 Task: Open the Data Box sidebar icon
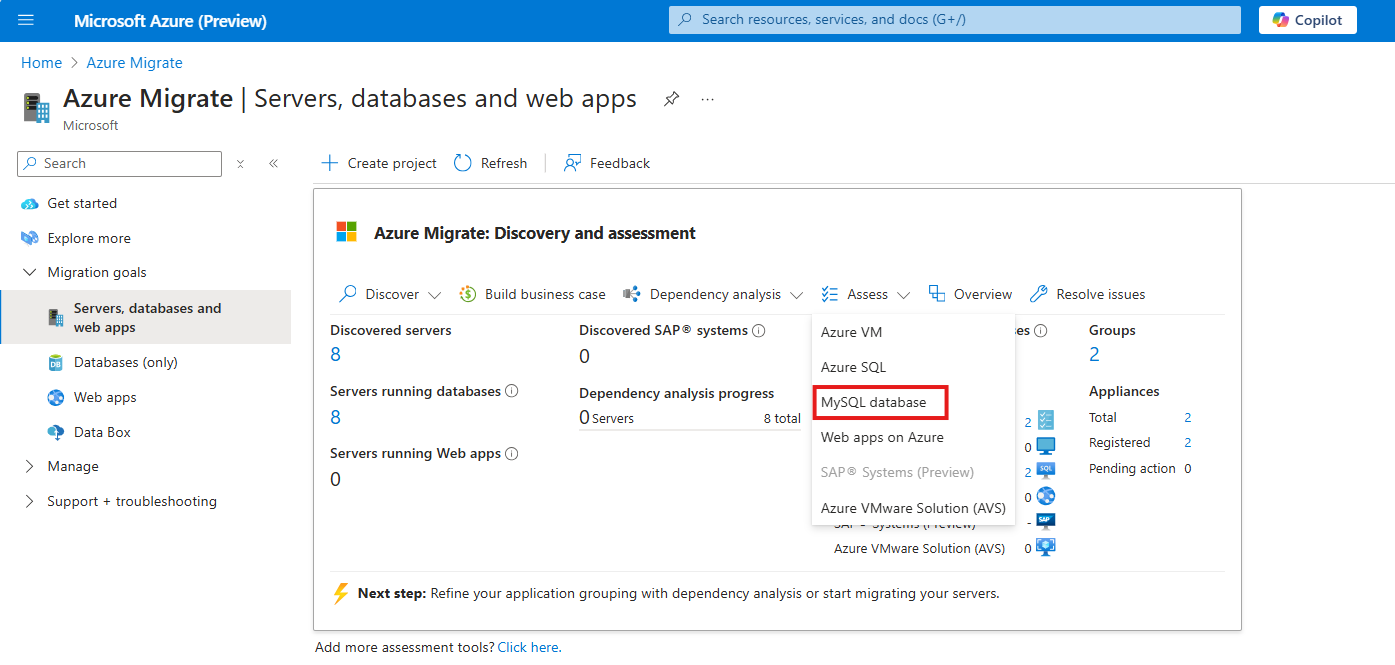pyautogui.click(x=56, y=431)
